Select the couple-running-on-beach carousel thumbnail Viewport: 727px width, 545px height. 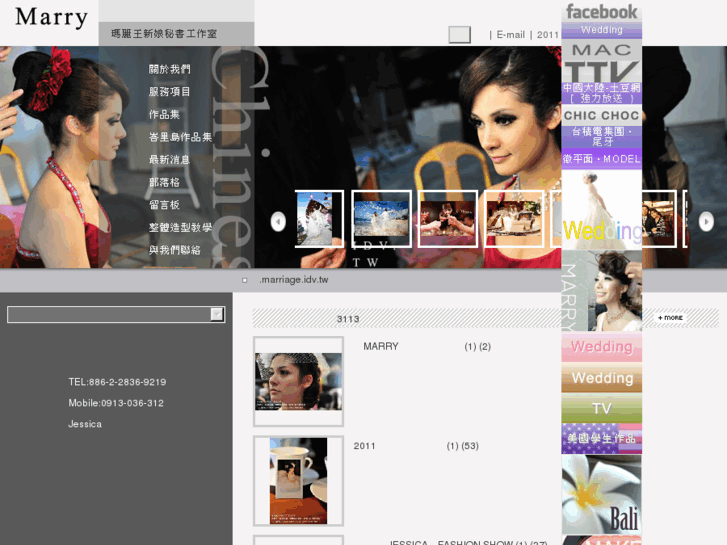click(382, 219)
